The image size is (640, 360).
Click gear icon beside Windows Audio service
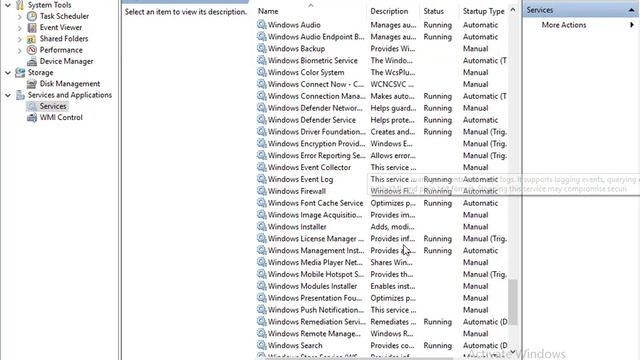pos(262,24)
